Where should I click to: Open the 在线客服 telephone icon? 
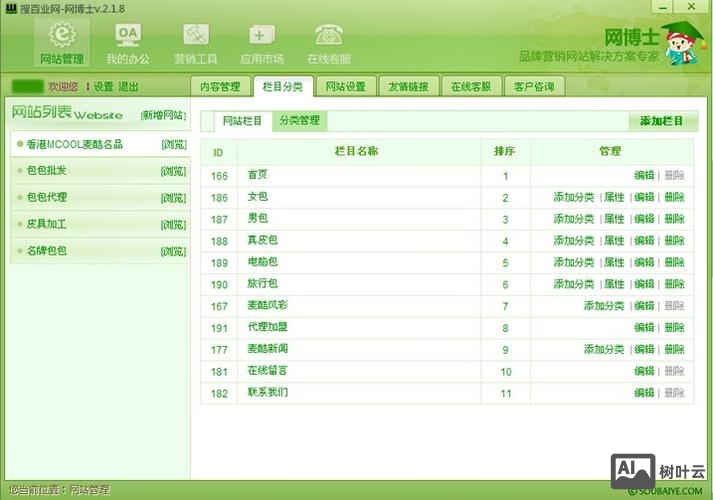[x=329, y=43]
